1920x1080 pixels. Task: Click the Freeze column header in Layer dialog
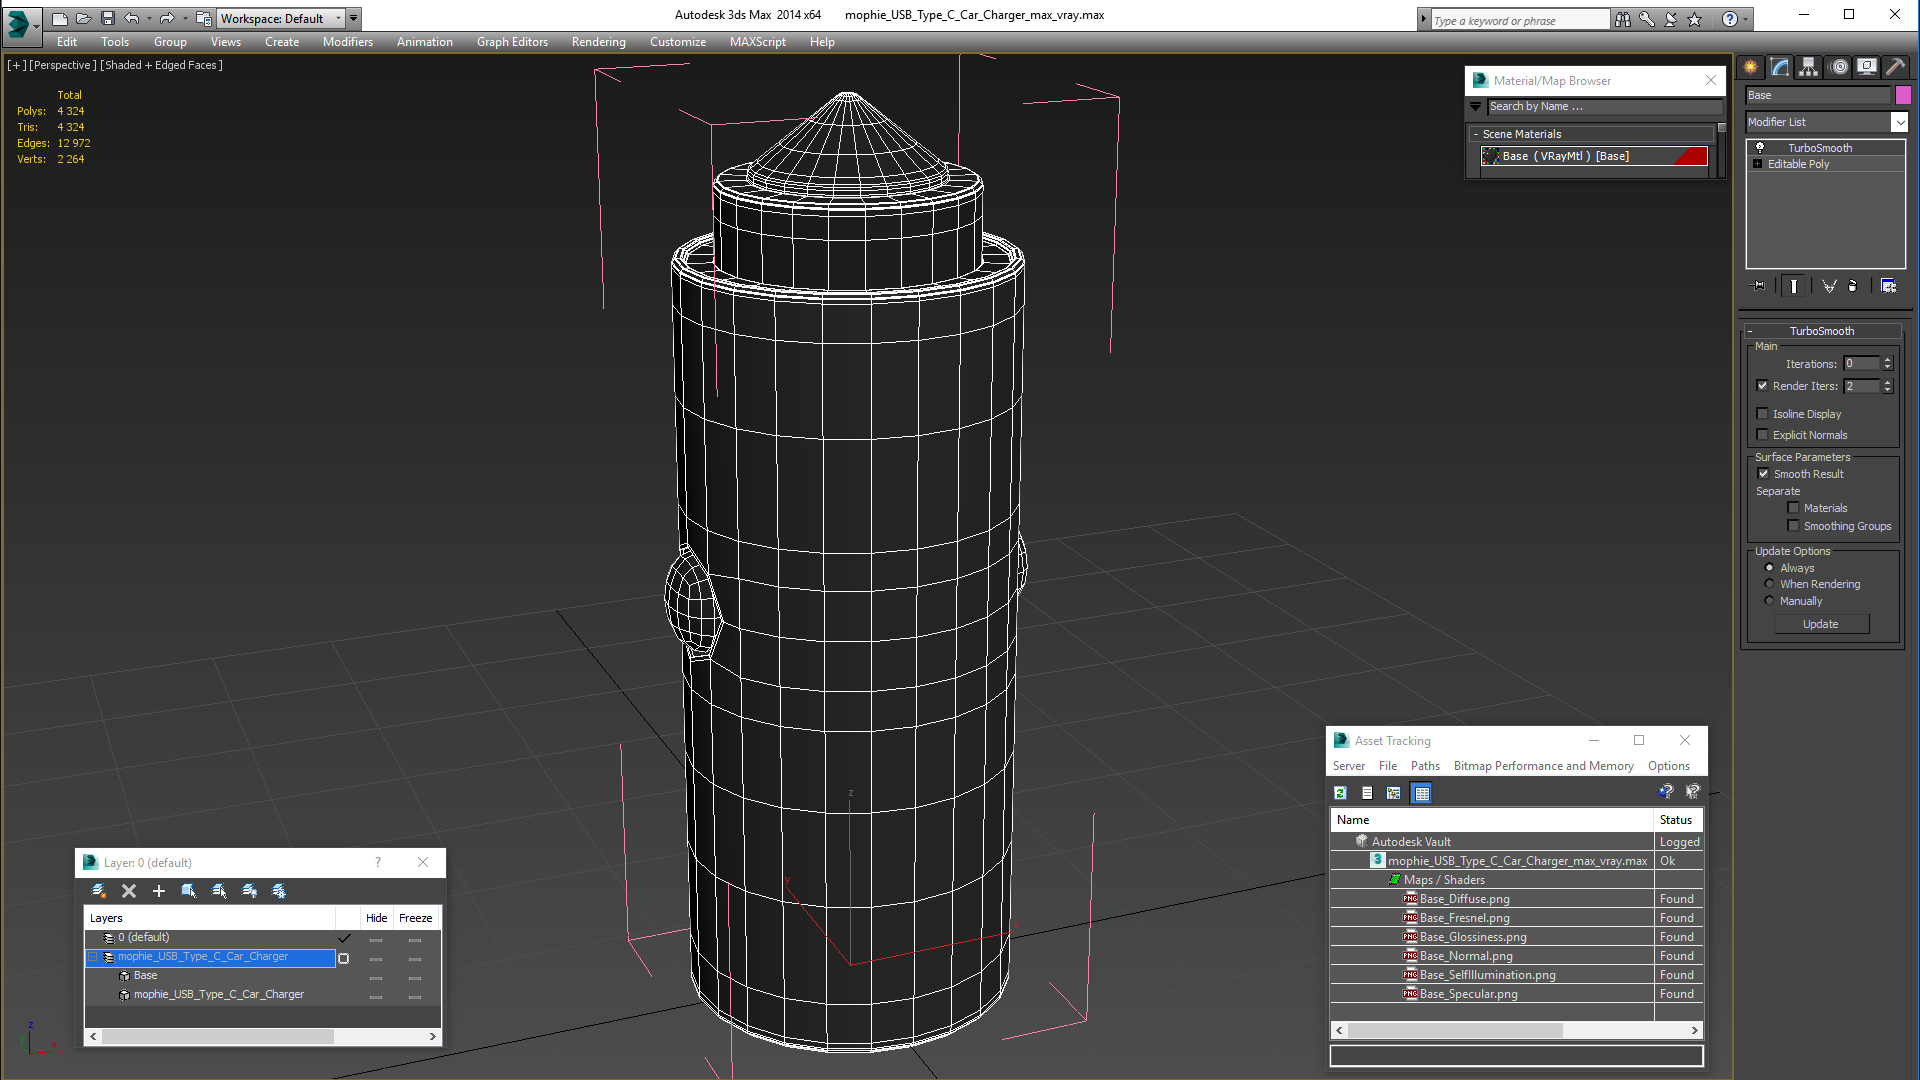[x=415, y=918]
